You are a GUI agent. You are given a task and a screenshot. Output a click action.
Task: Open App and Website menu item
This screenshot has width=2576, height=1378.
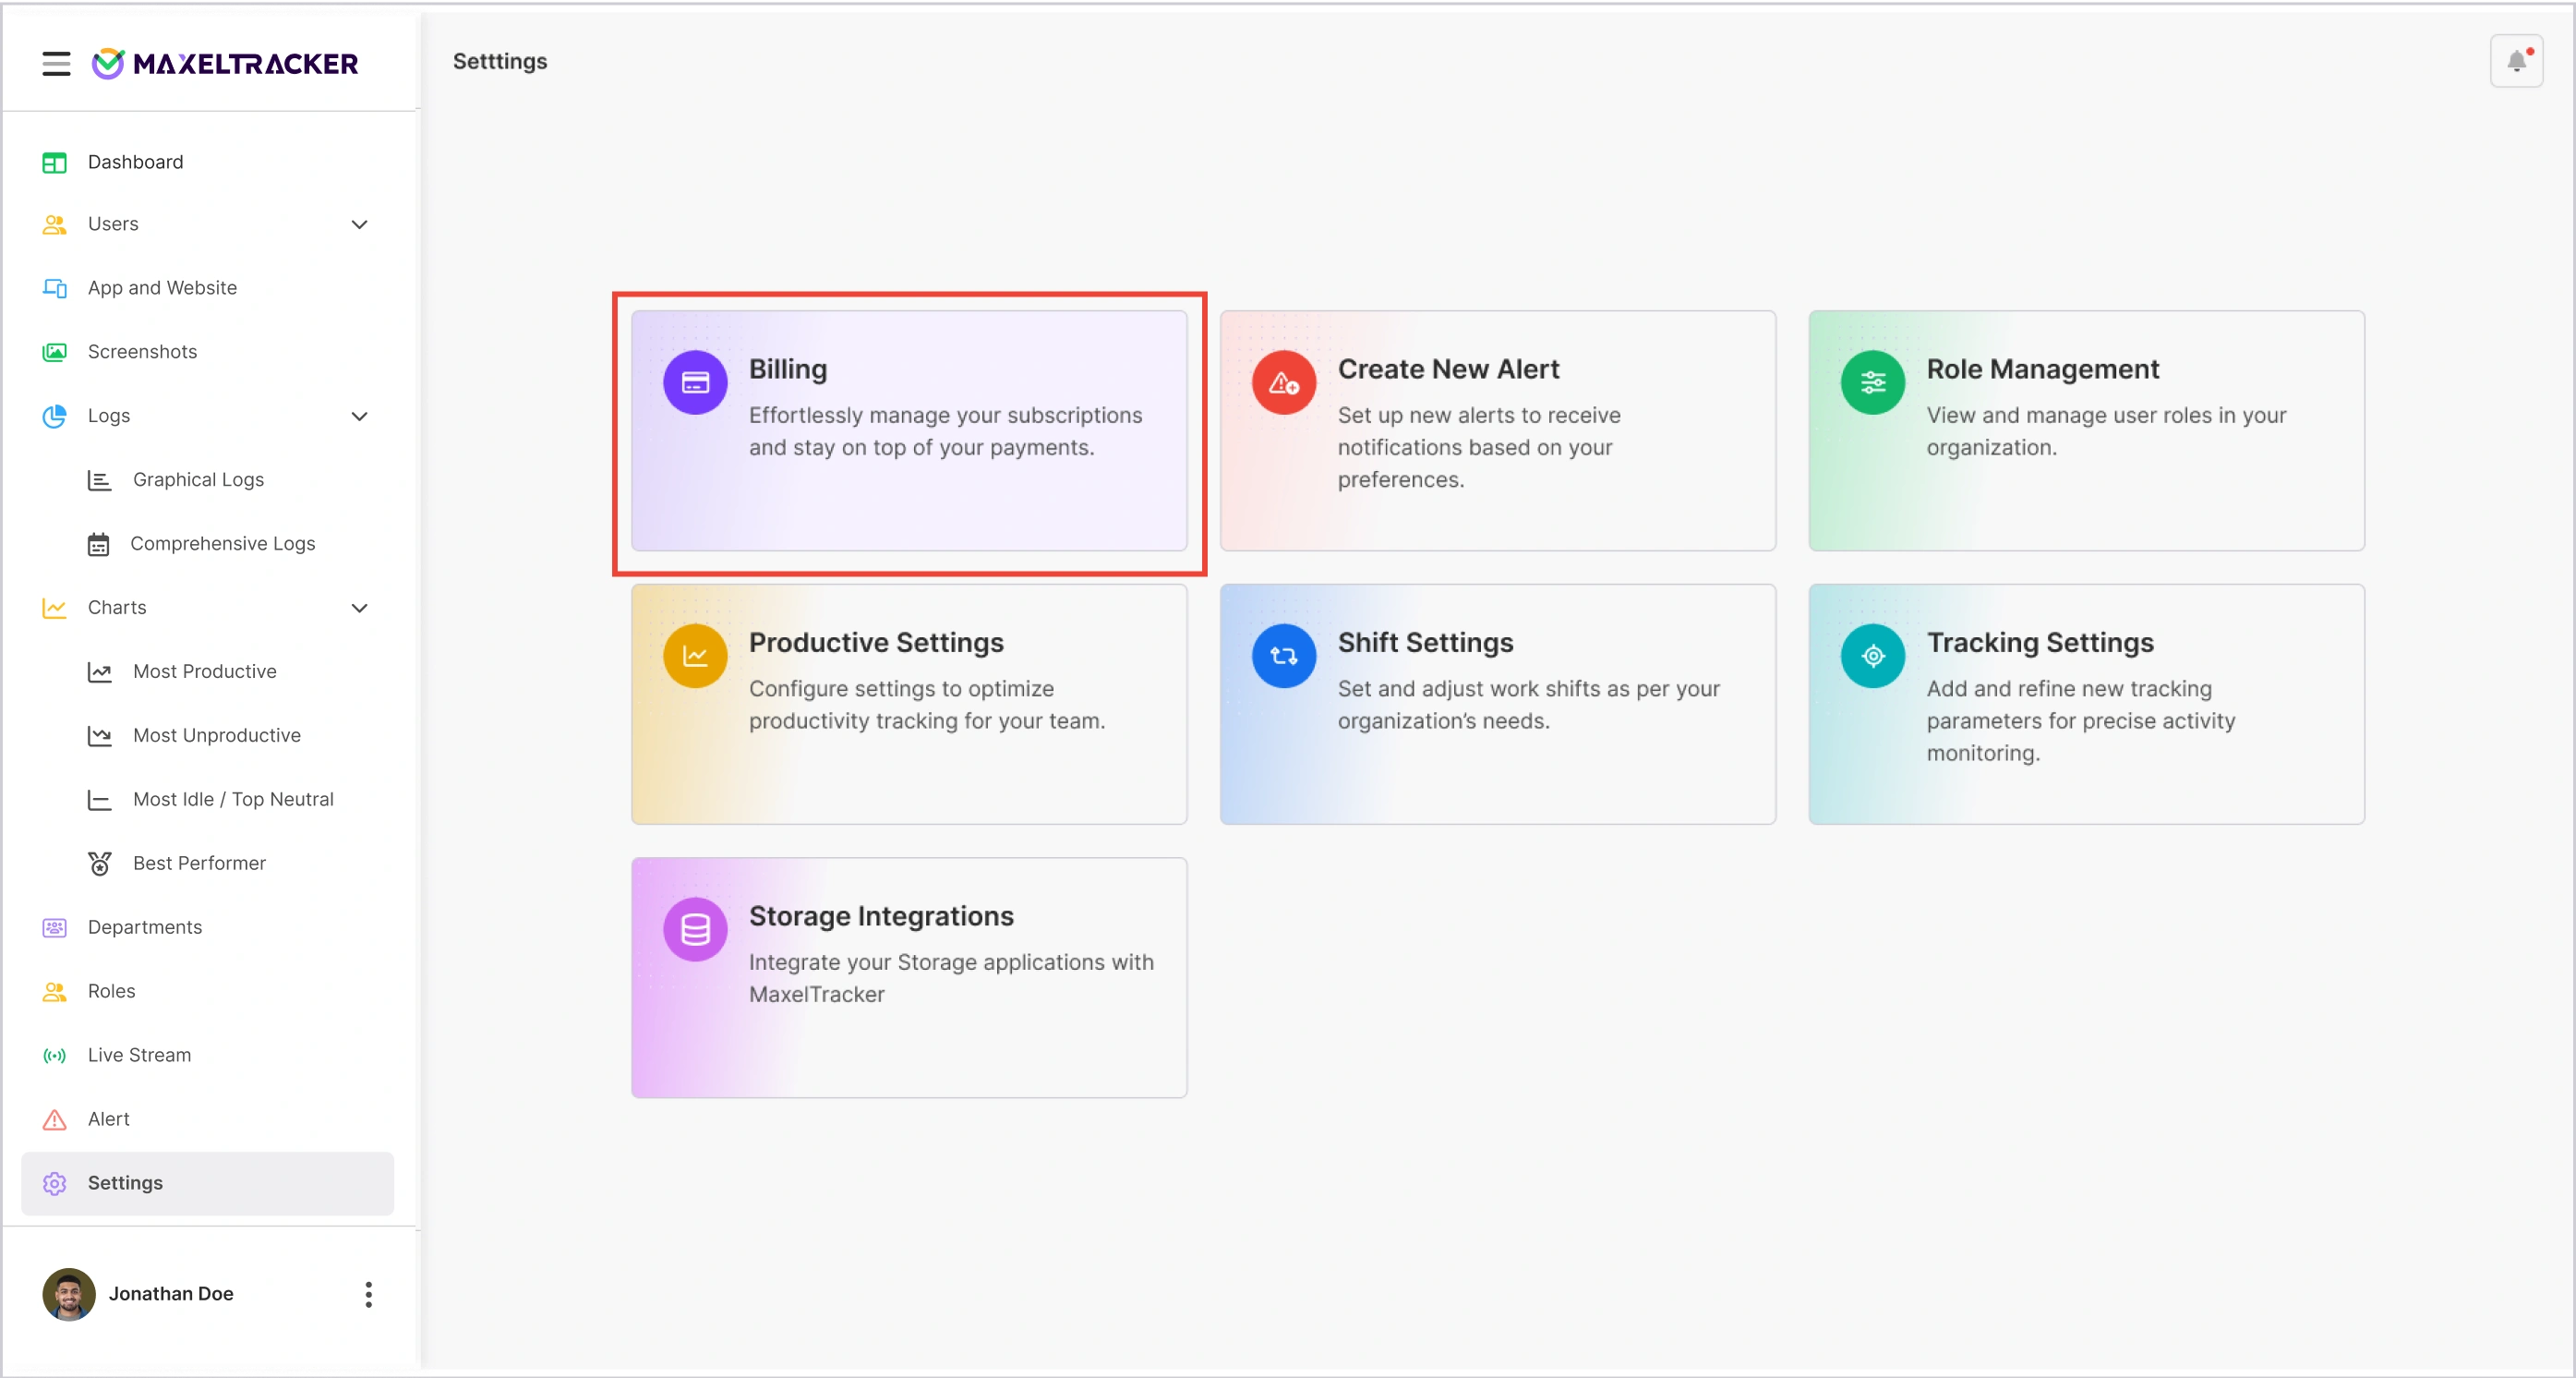click(x=207, y=288)
